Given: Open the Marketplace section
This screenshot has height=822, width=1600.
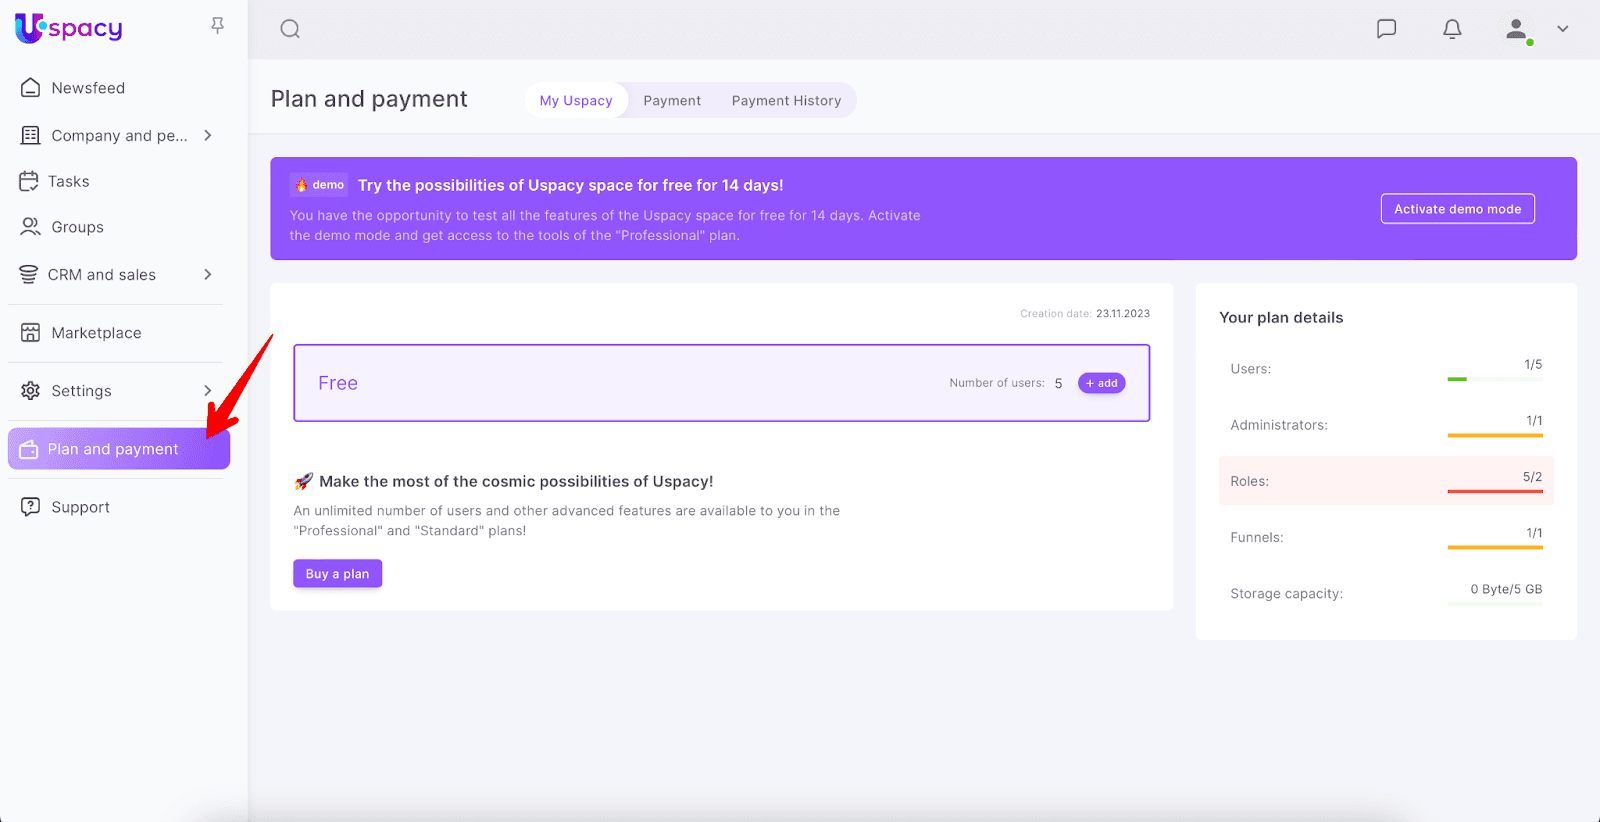Looking at the screenshot, I should [x=96, y=333].
